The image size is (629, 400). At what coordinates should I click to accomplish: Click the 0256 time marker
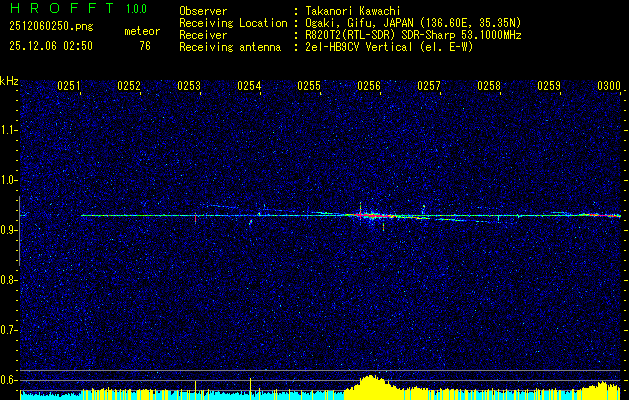click(x=369, y=86)
